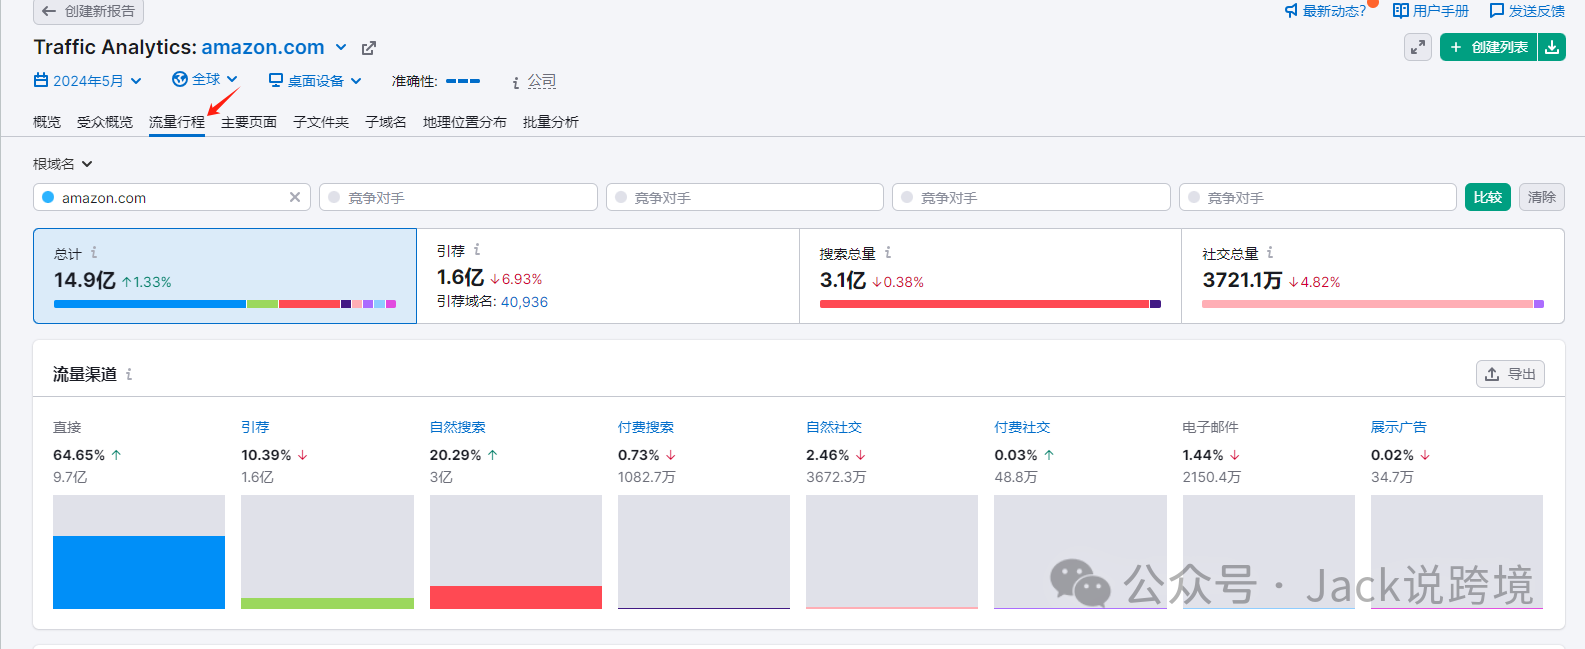Select the 总计 14.9亿 card
The height and width of the screenshot is (649, 1585).
(x=225, y=276)
